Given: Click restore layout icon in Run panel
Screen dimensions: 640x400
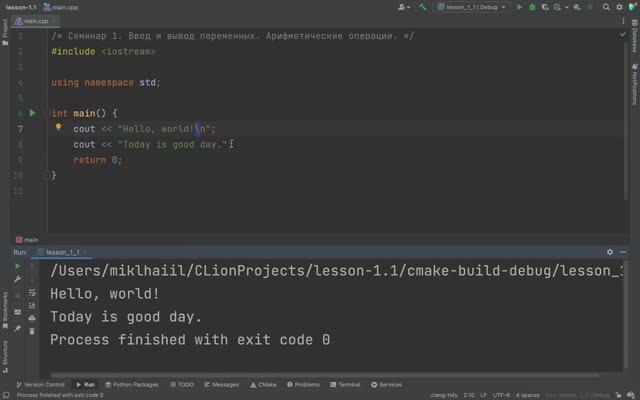Looking at the screenshot, I should tap(18, 312).
